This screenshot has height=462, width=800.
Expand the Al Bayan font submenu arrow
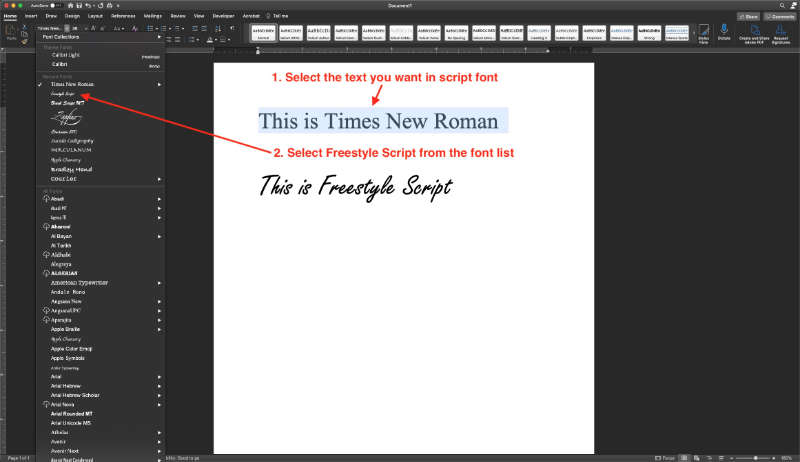click(x=159, y=236)
